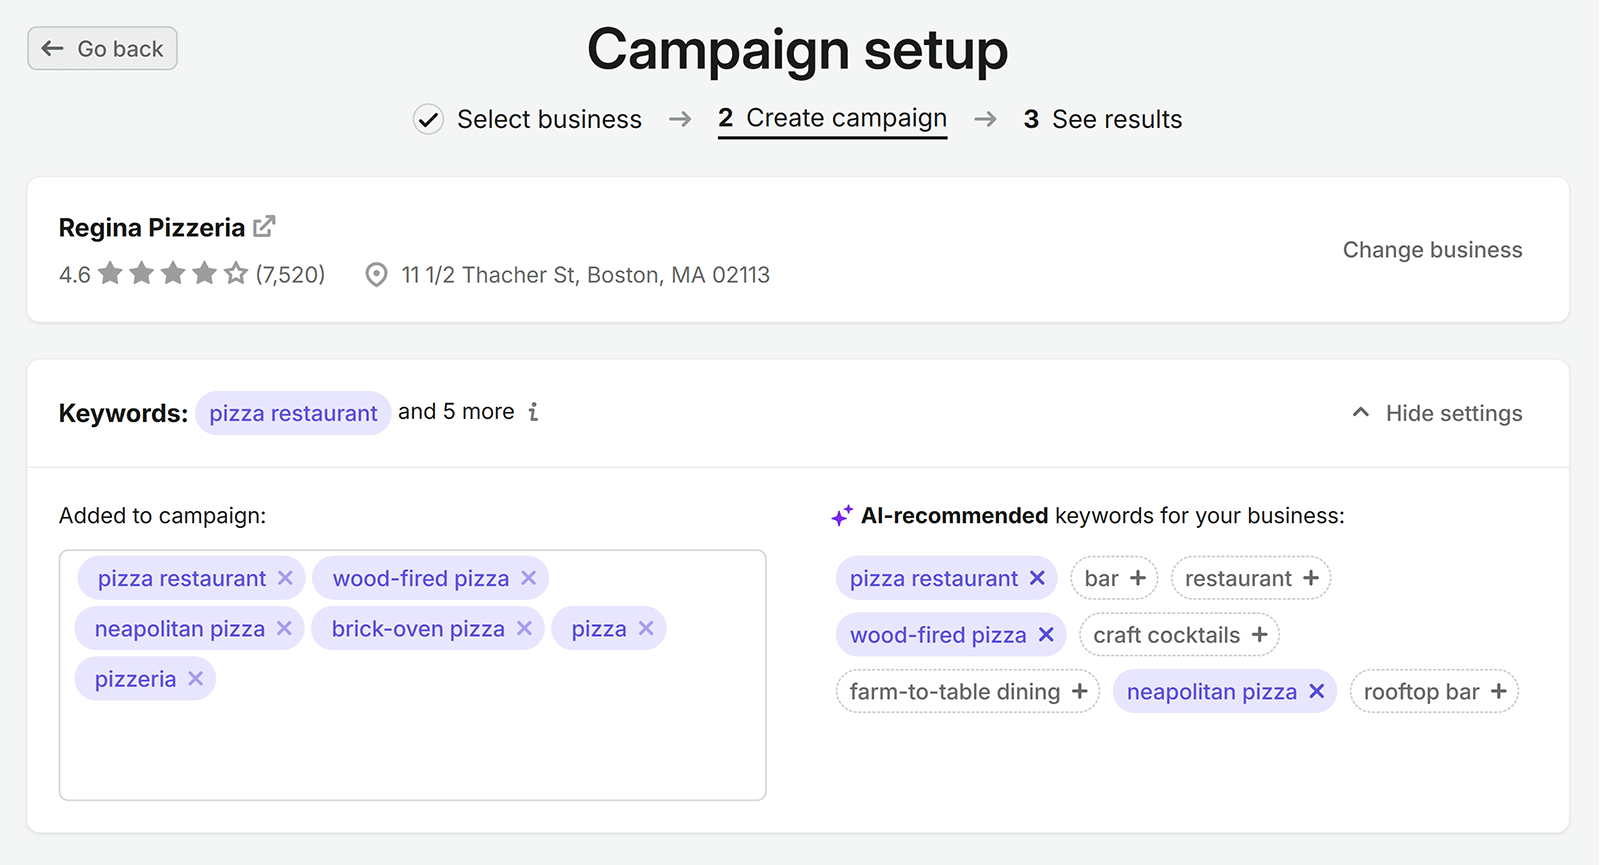The image size is (1600, 865).
Task: Add the recommended 'bar' keyword
Action: [1138, 578]
